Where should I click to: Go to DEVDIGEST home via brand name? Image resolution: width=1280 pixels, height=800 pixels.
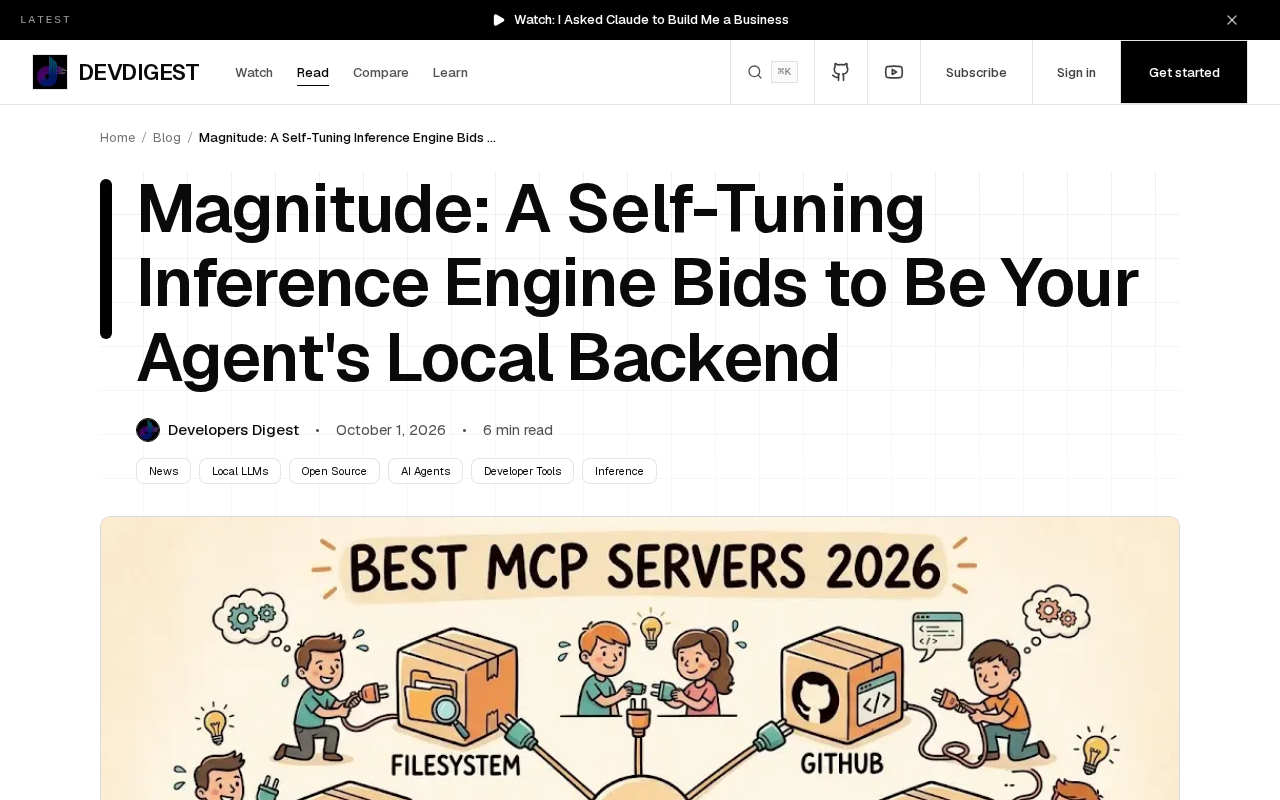pyautogui.click(x=138, y=72)
